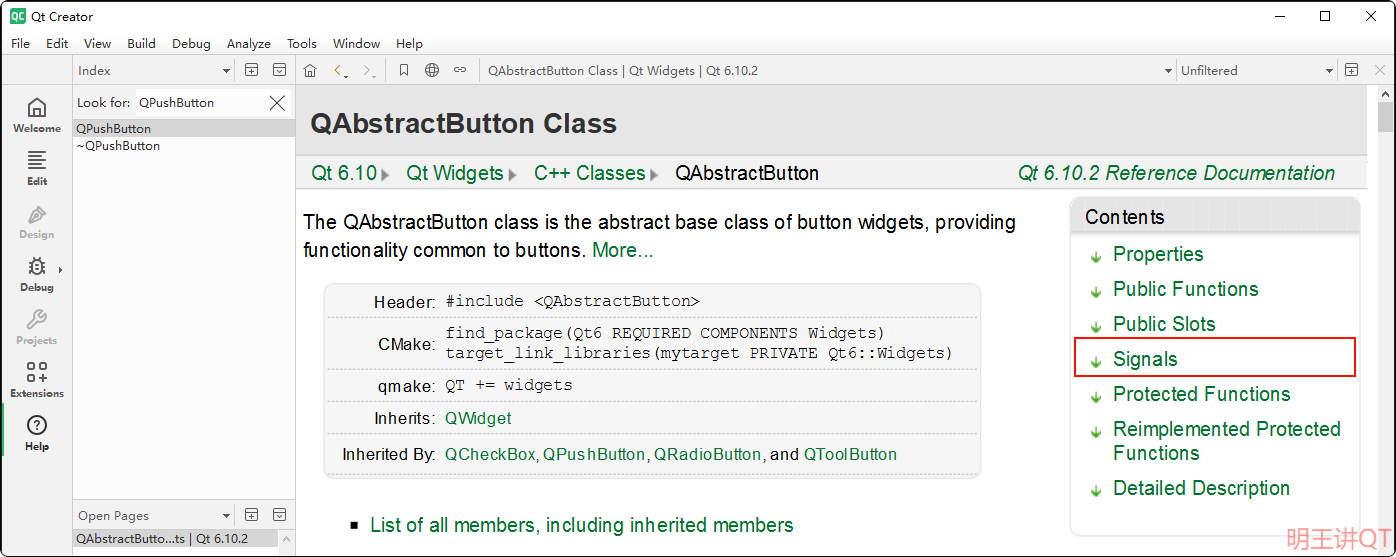Follow the Qt Widgets breadcrumb link
Viewport: 1396px width, 557px height.
pos(455,173)
